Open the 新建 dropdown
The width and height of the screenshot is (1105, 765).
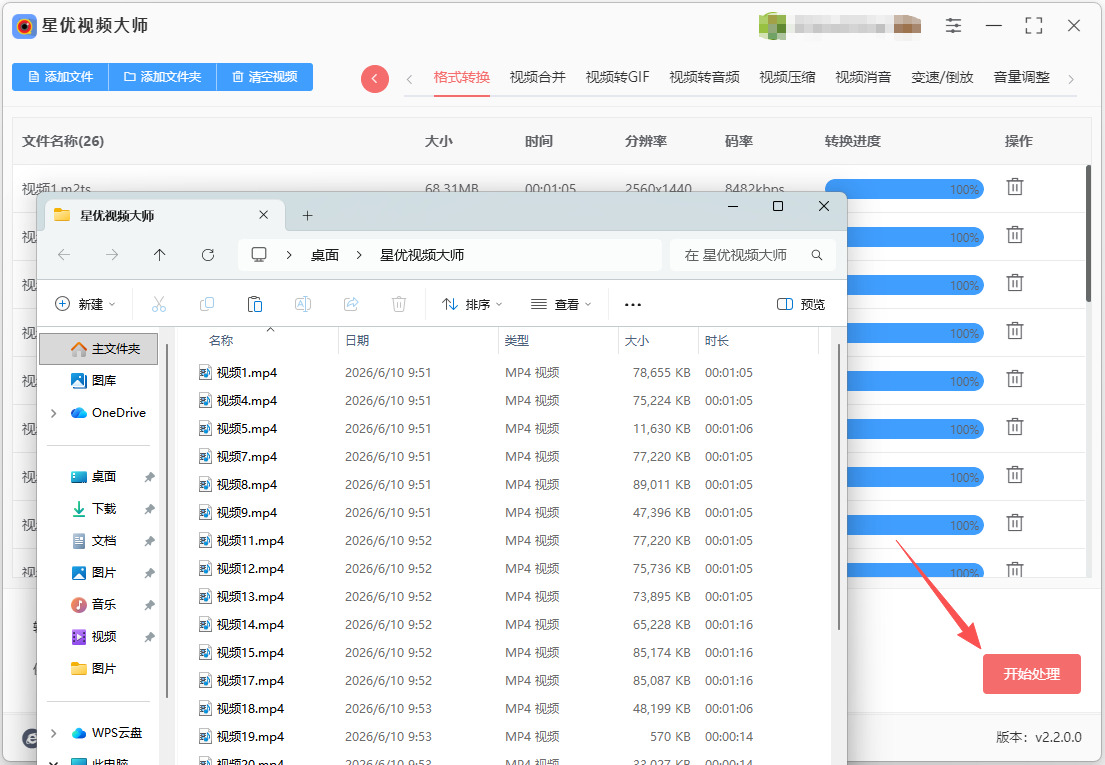[x=85, y=304]
